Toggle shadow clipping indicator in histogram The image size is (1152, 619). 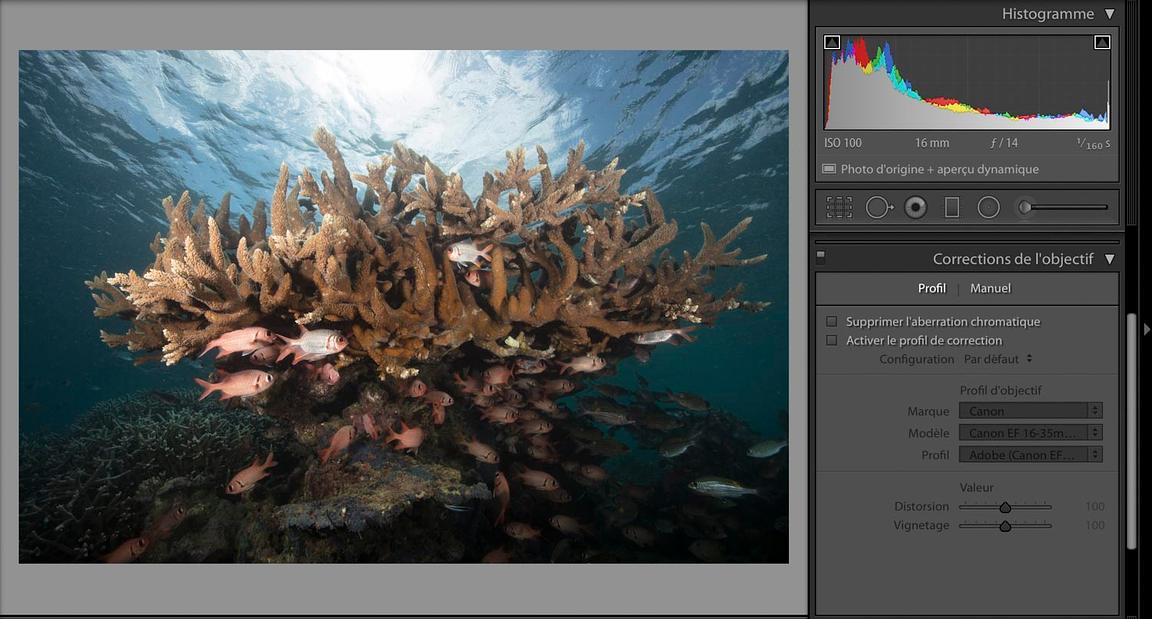pyautogui.click(x=832, y=42)
